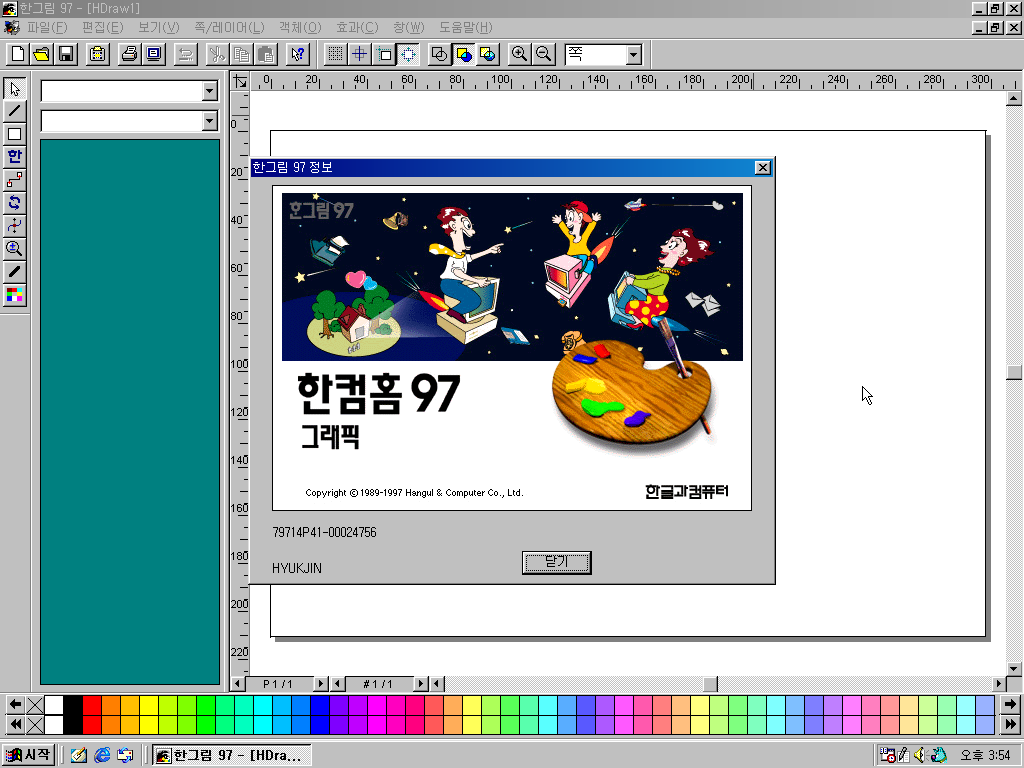Open the 효과(C) menu
Screen dimensions: 1024x768
[357, 27]
